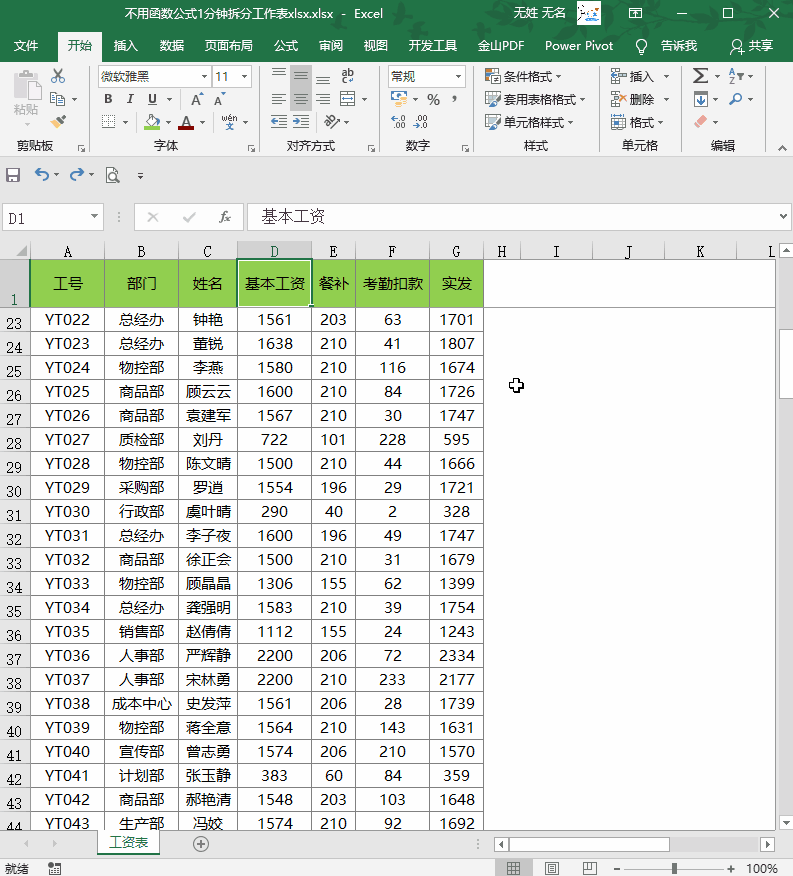The width and height of the screenshot is (793, 876).
Task: Toggle top vertical alignment
Action: coord(279,76)
